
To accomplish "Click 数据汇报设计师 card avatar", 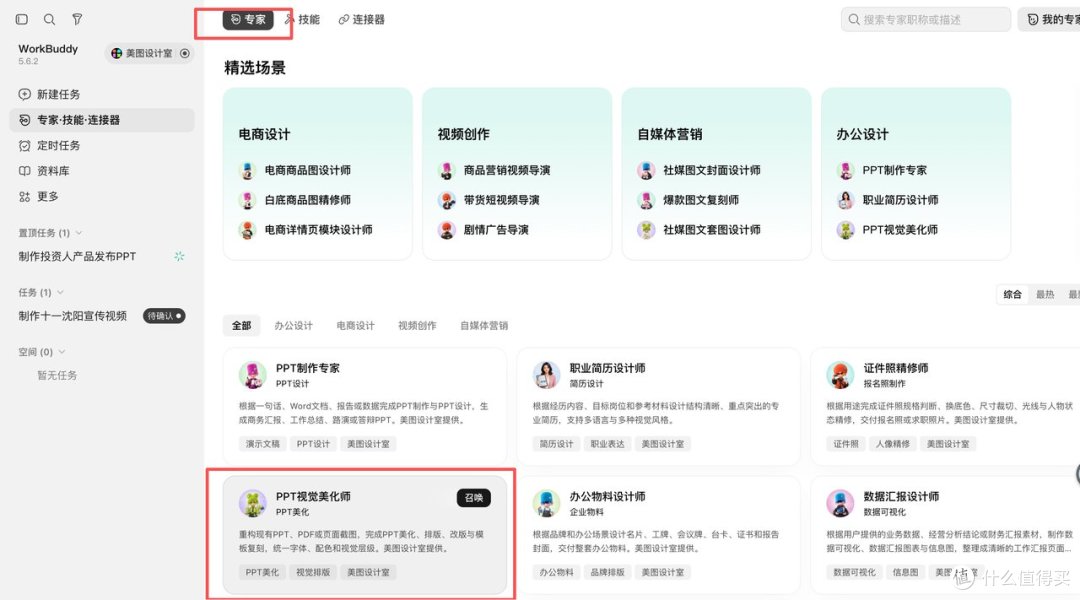I will [x=840, y=504].
